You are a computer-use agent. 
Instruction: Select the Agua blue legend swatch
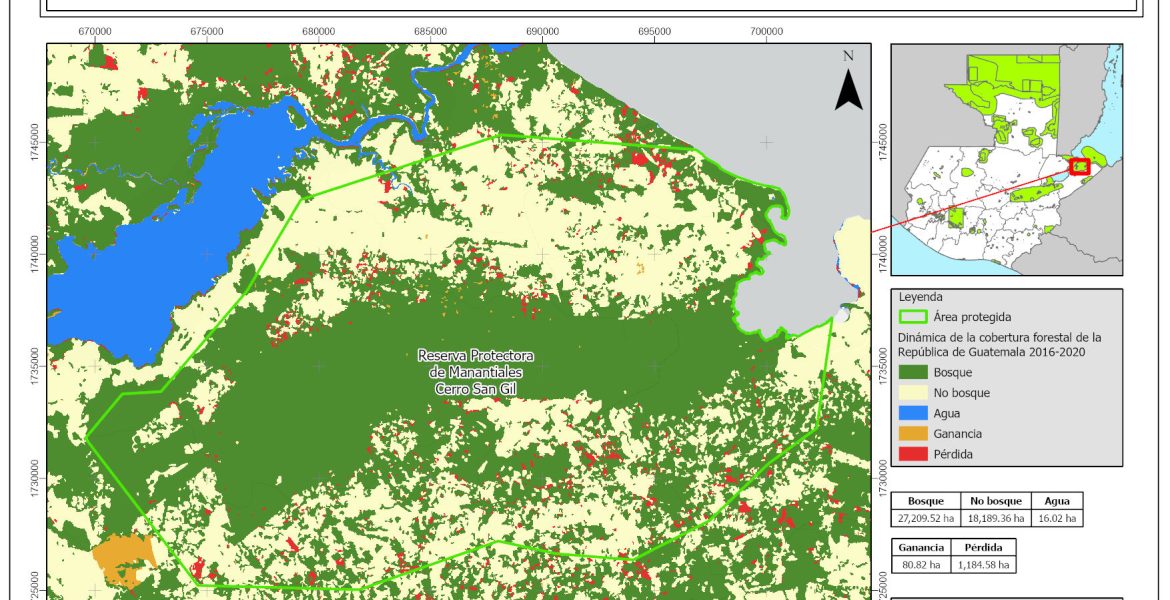911,414
